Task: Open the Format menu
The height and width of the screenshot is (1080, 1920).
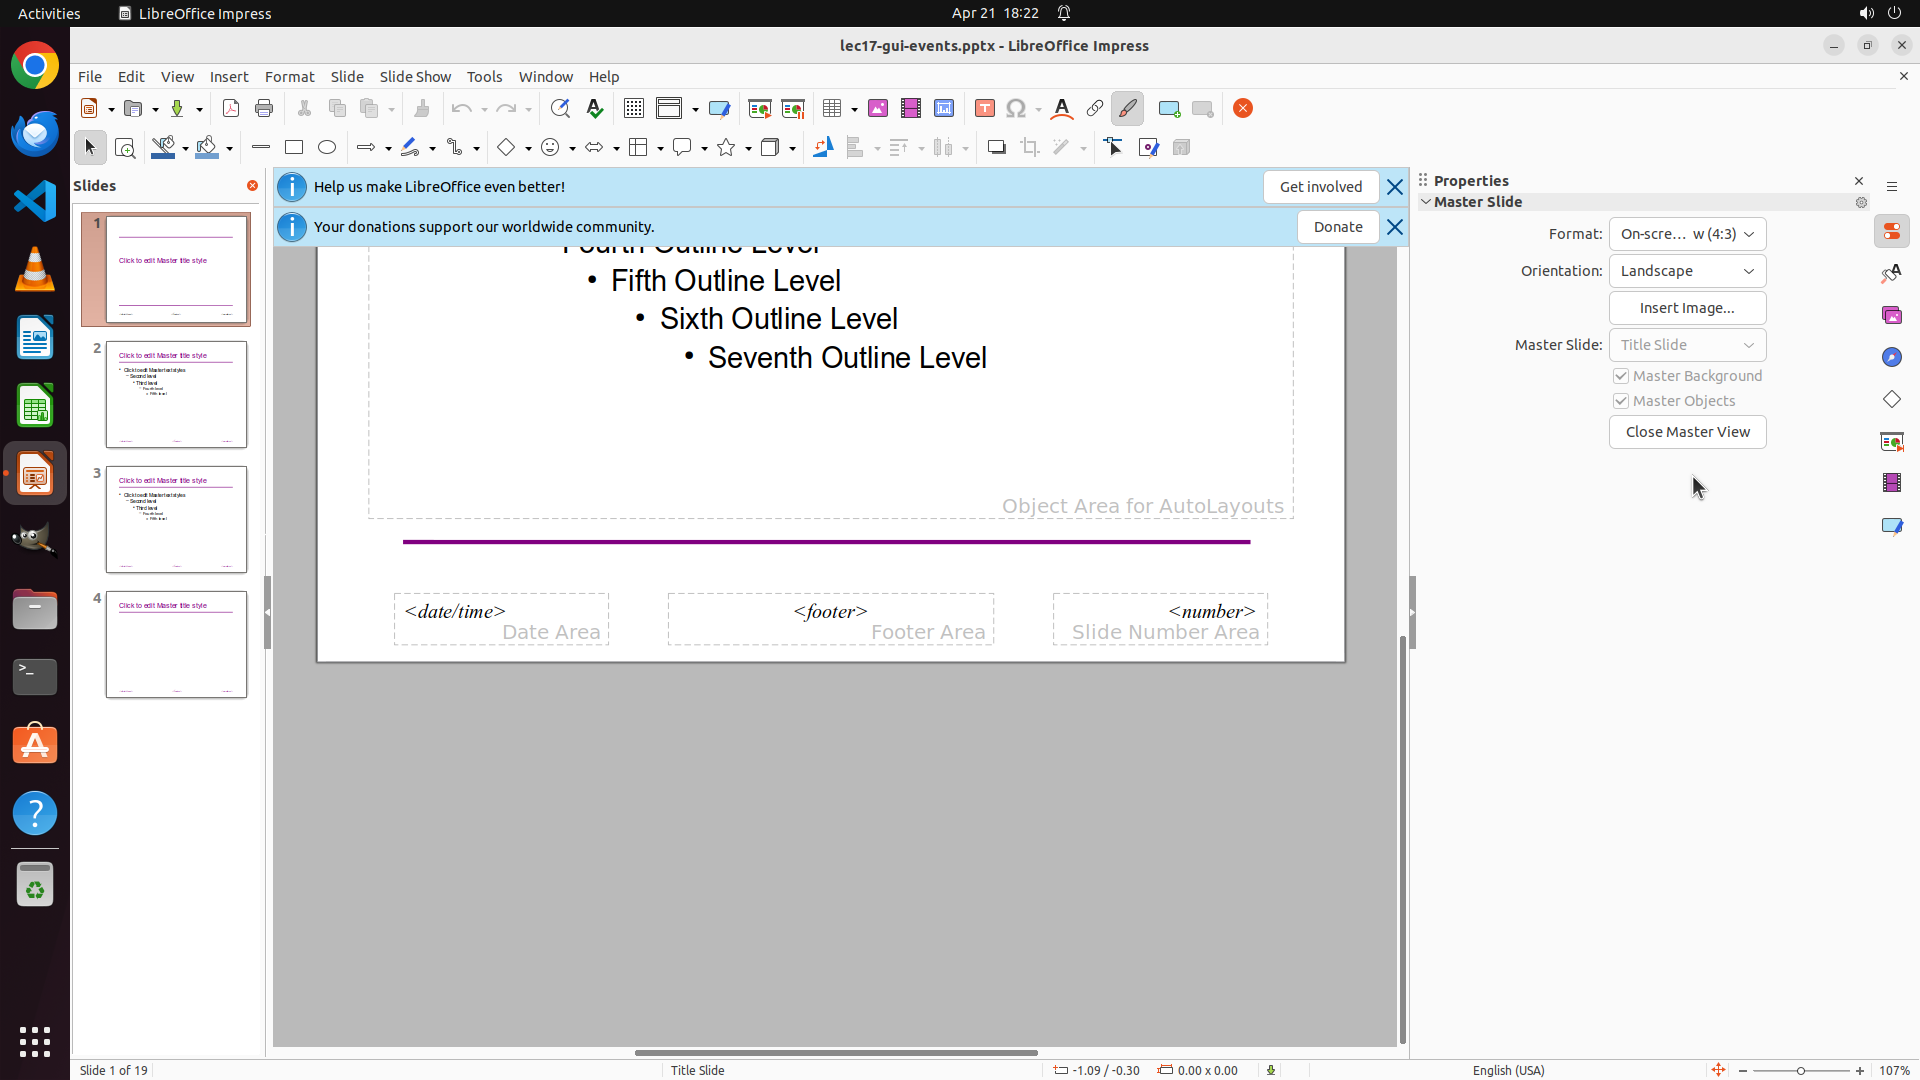Action: click(x=289, y=77)
